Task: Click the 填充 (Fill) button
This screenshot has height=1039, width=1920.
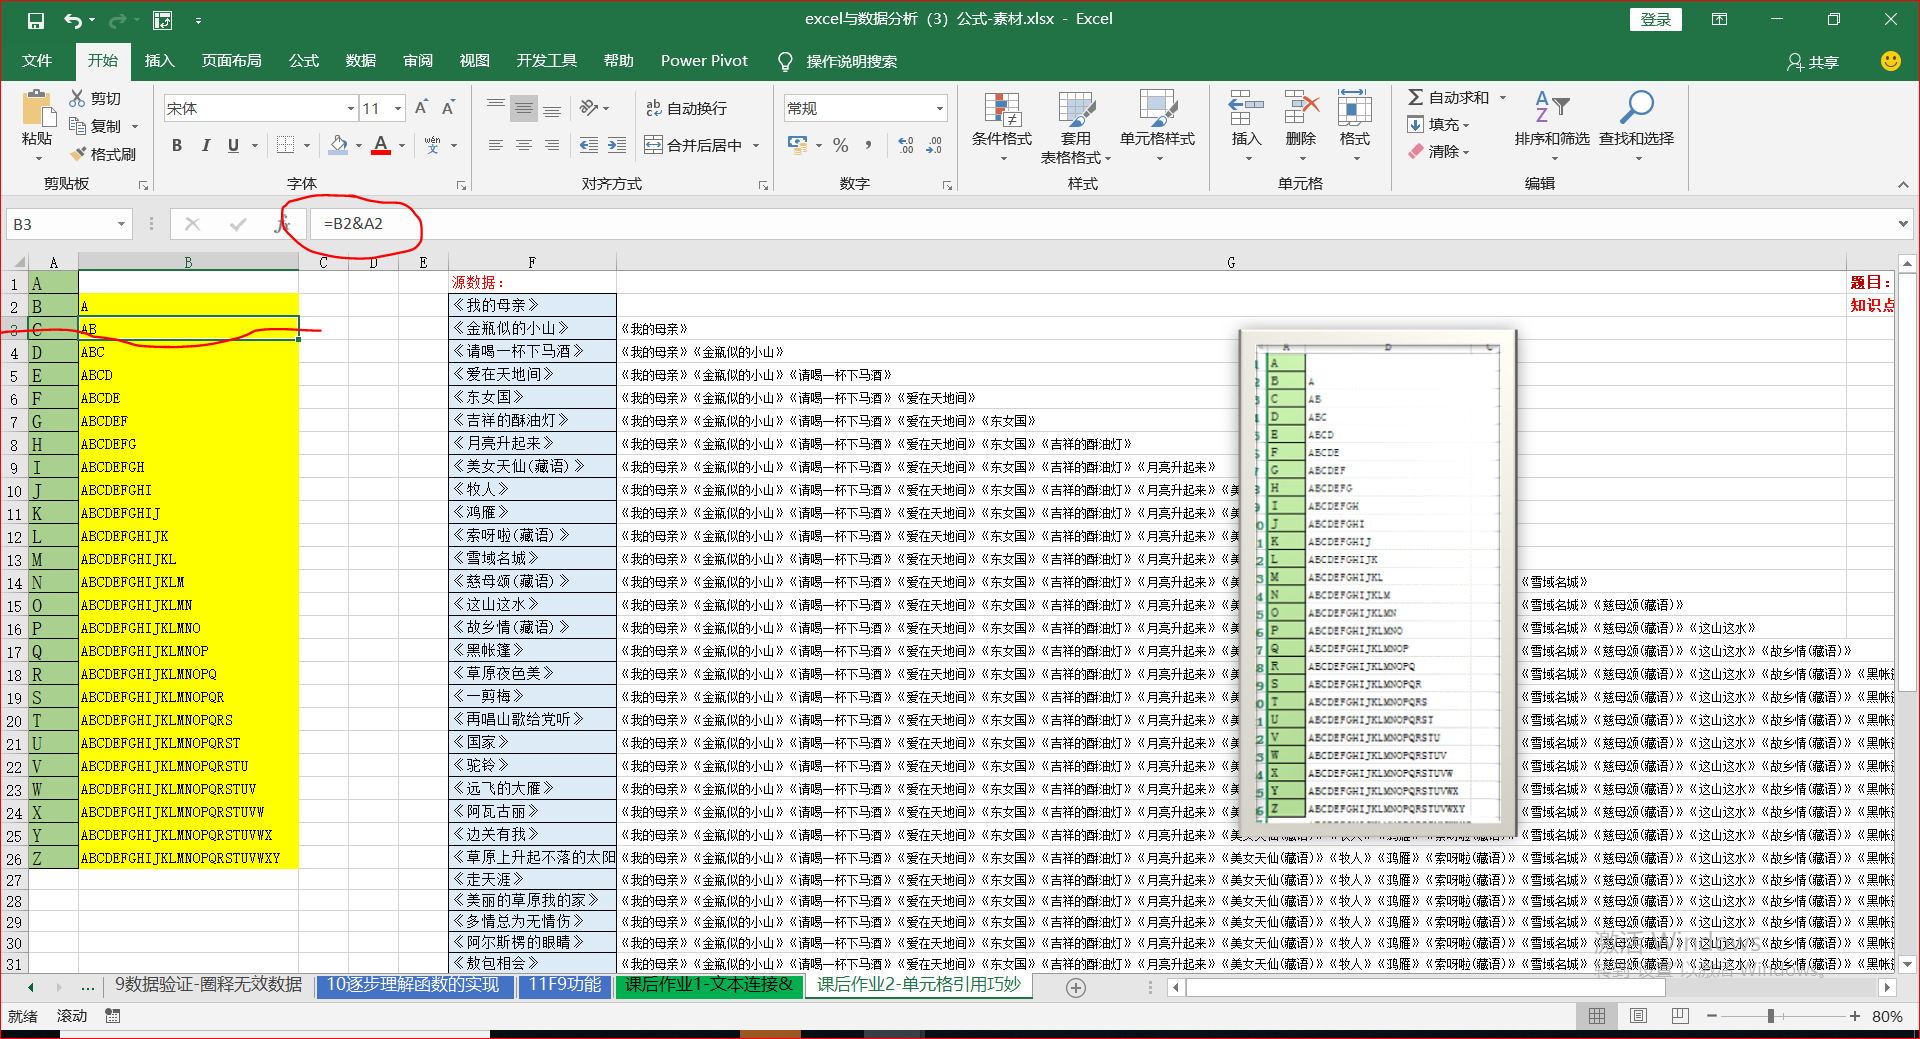Action: (x=1439, y=124)
